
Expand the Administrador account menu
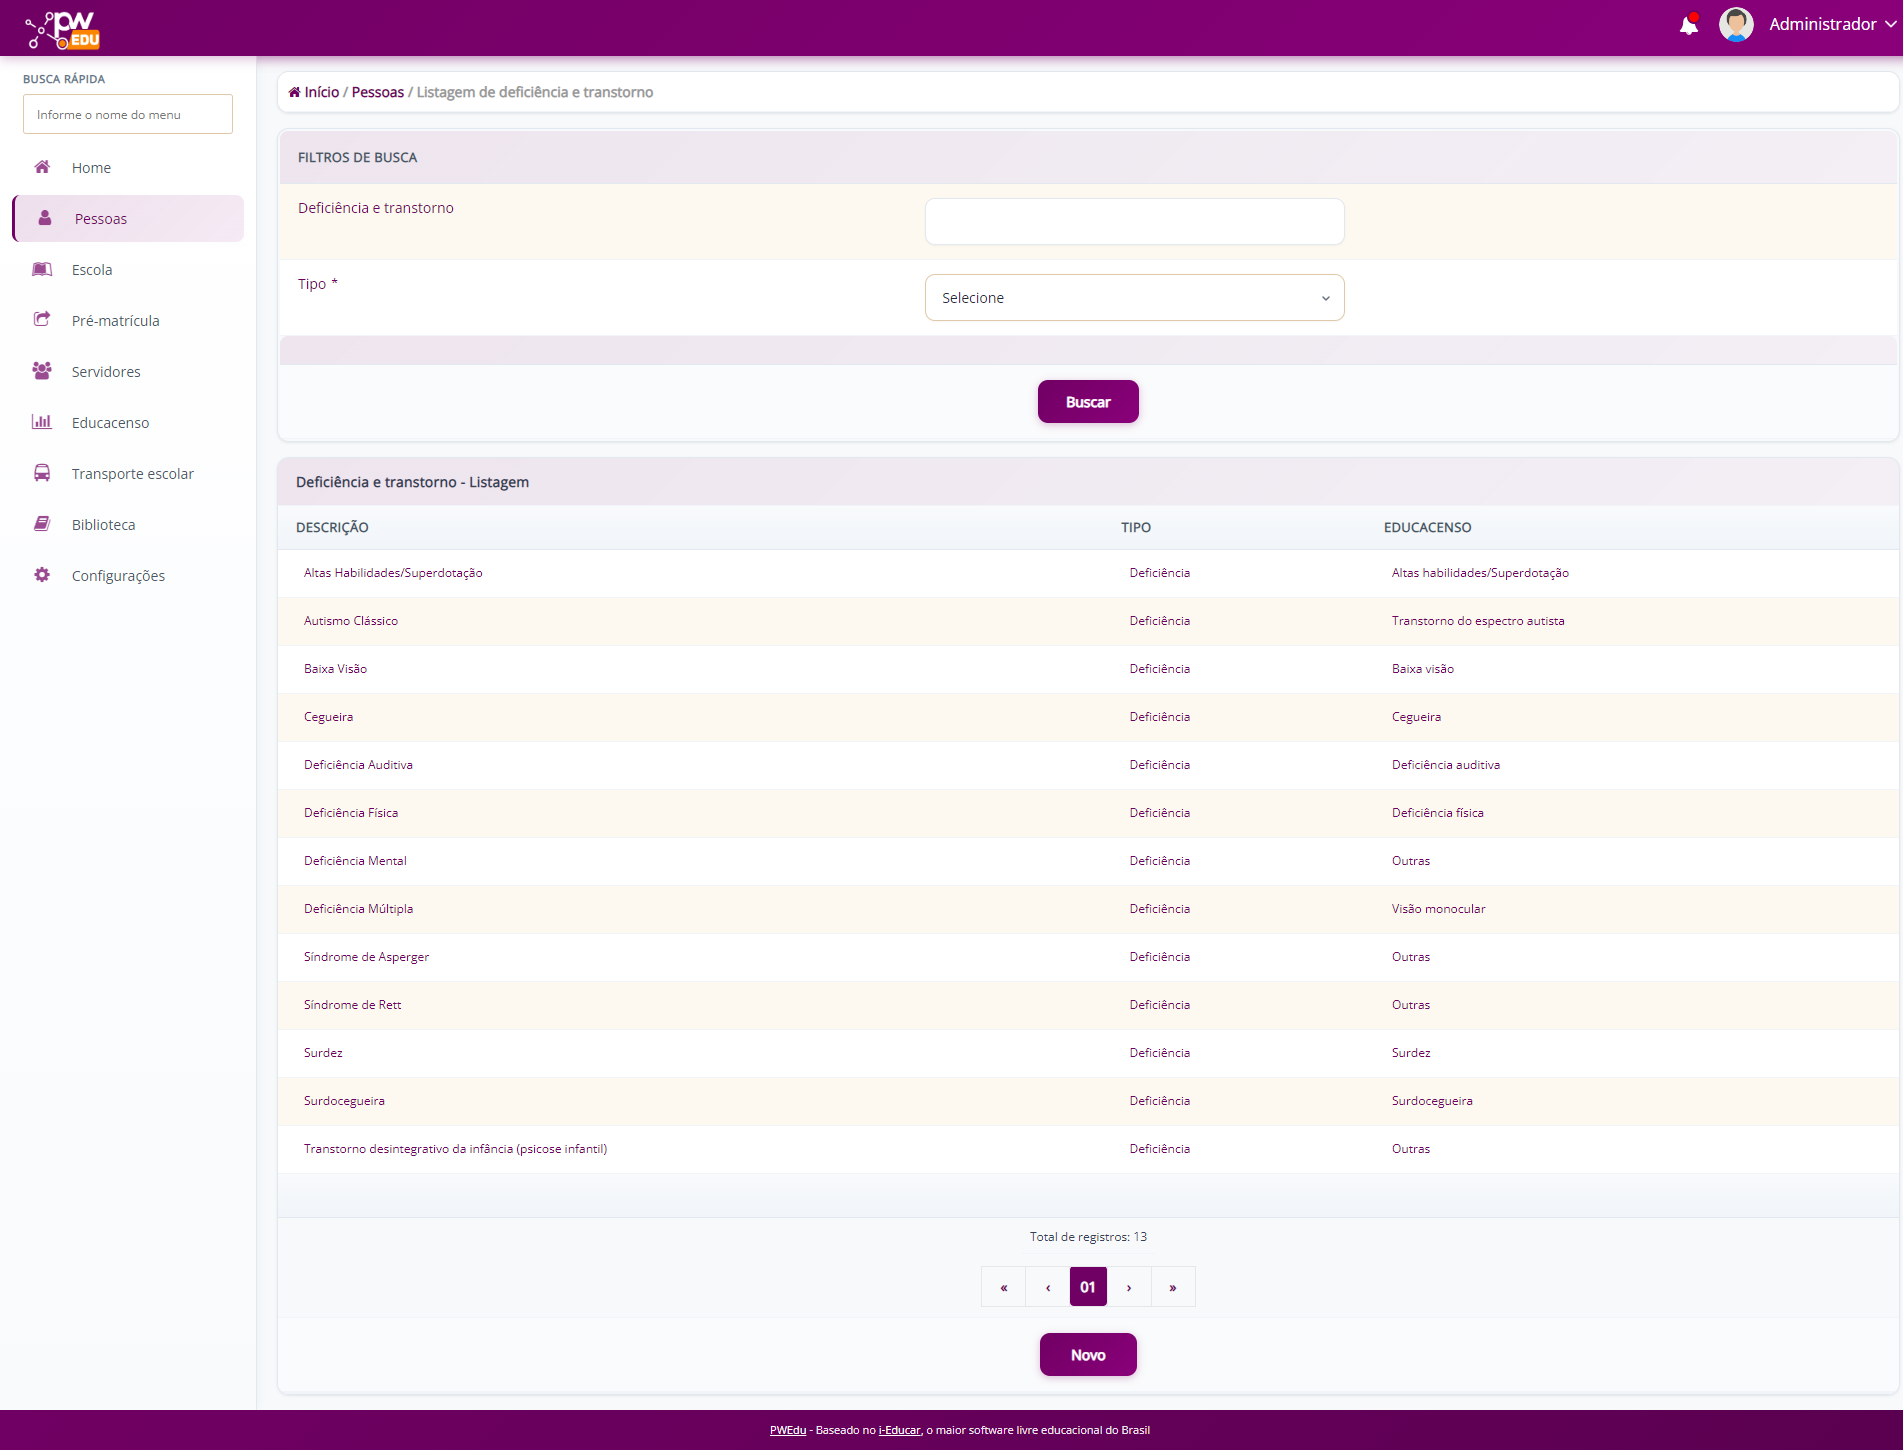click(x=1832, y=25)
